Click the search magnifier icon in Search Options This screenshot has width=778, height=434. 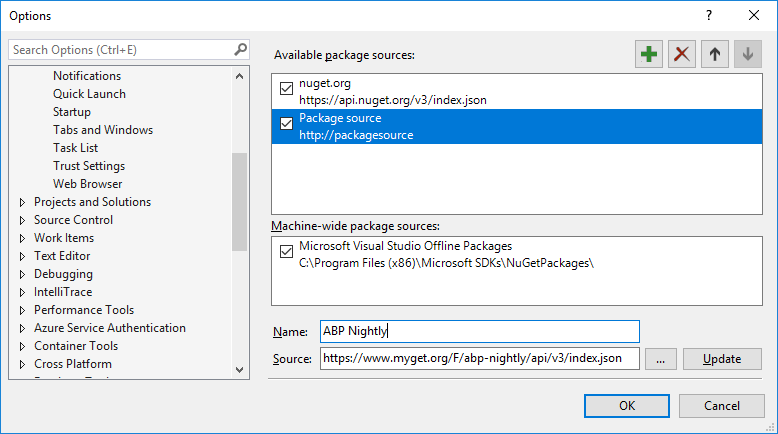pos(240,49)
